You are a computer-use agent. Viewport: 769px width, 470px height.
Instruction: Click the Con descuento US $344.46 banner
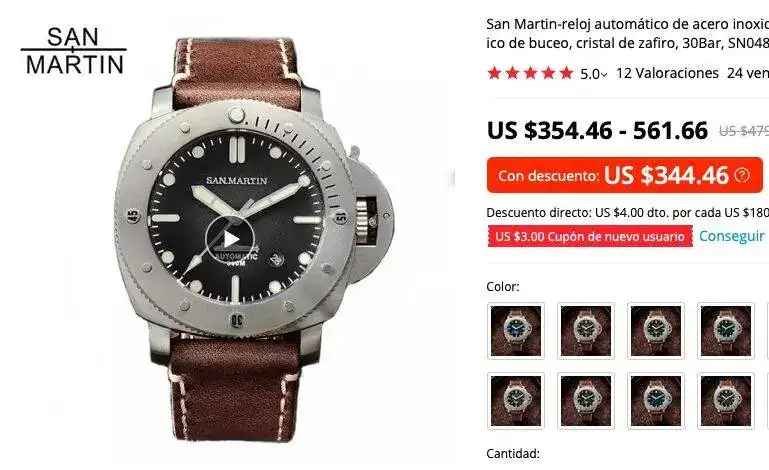tap(624, 175)
